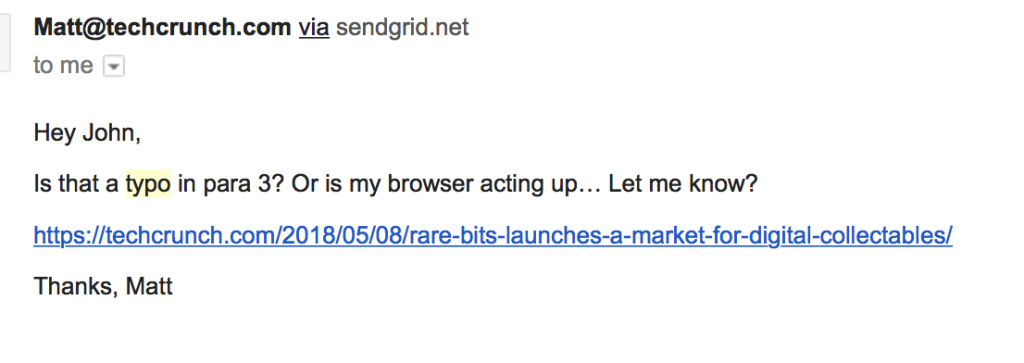Click the "to me" recipient label
This screenshot has width=1024, height=363.
[63, 65]
